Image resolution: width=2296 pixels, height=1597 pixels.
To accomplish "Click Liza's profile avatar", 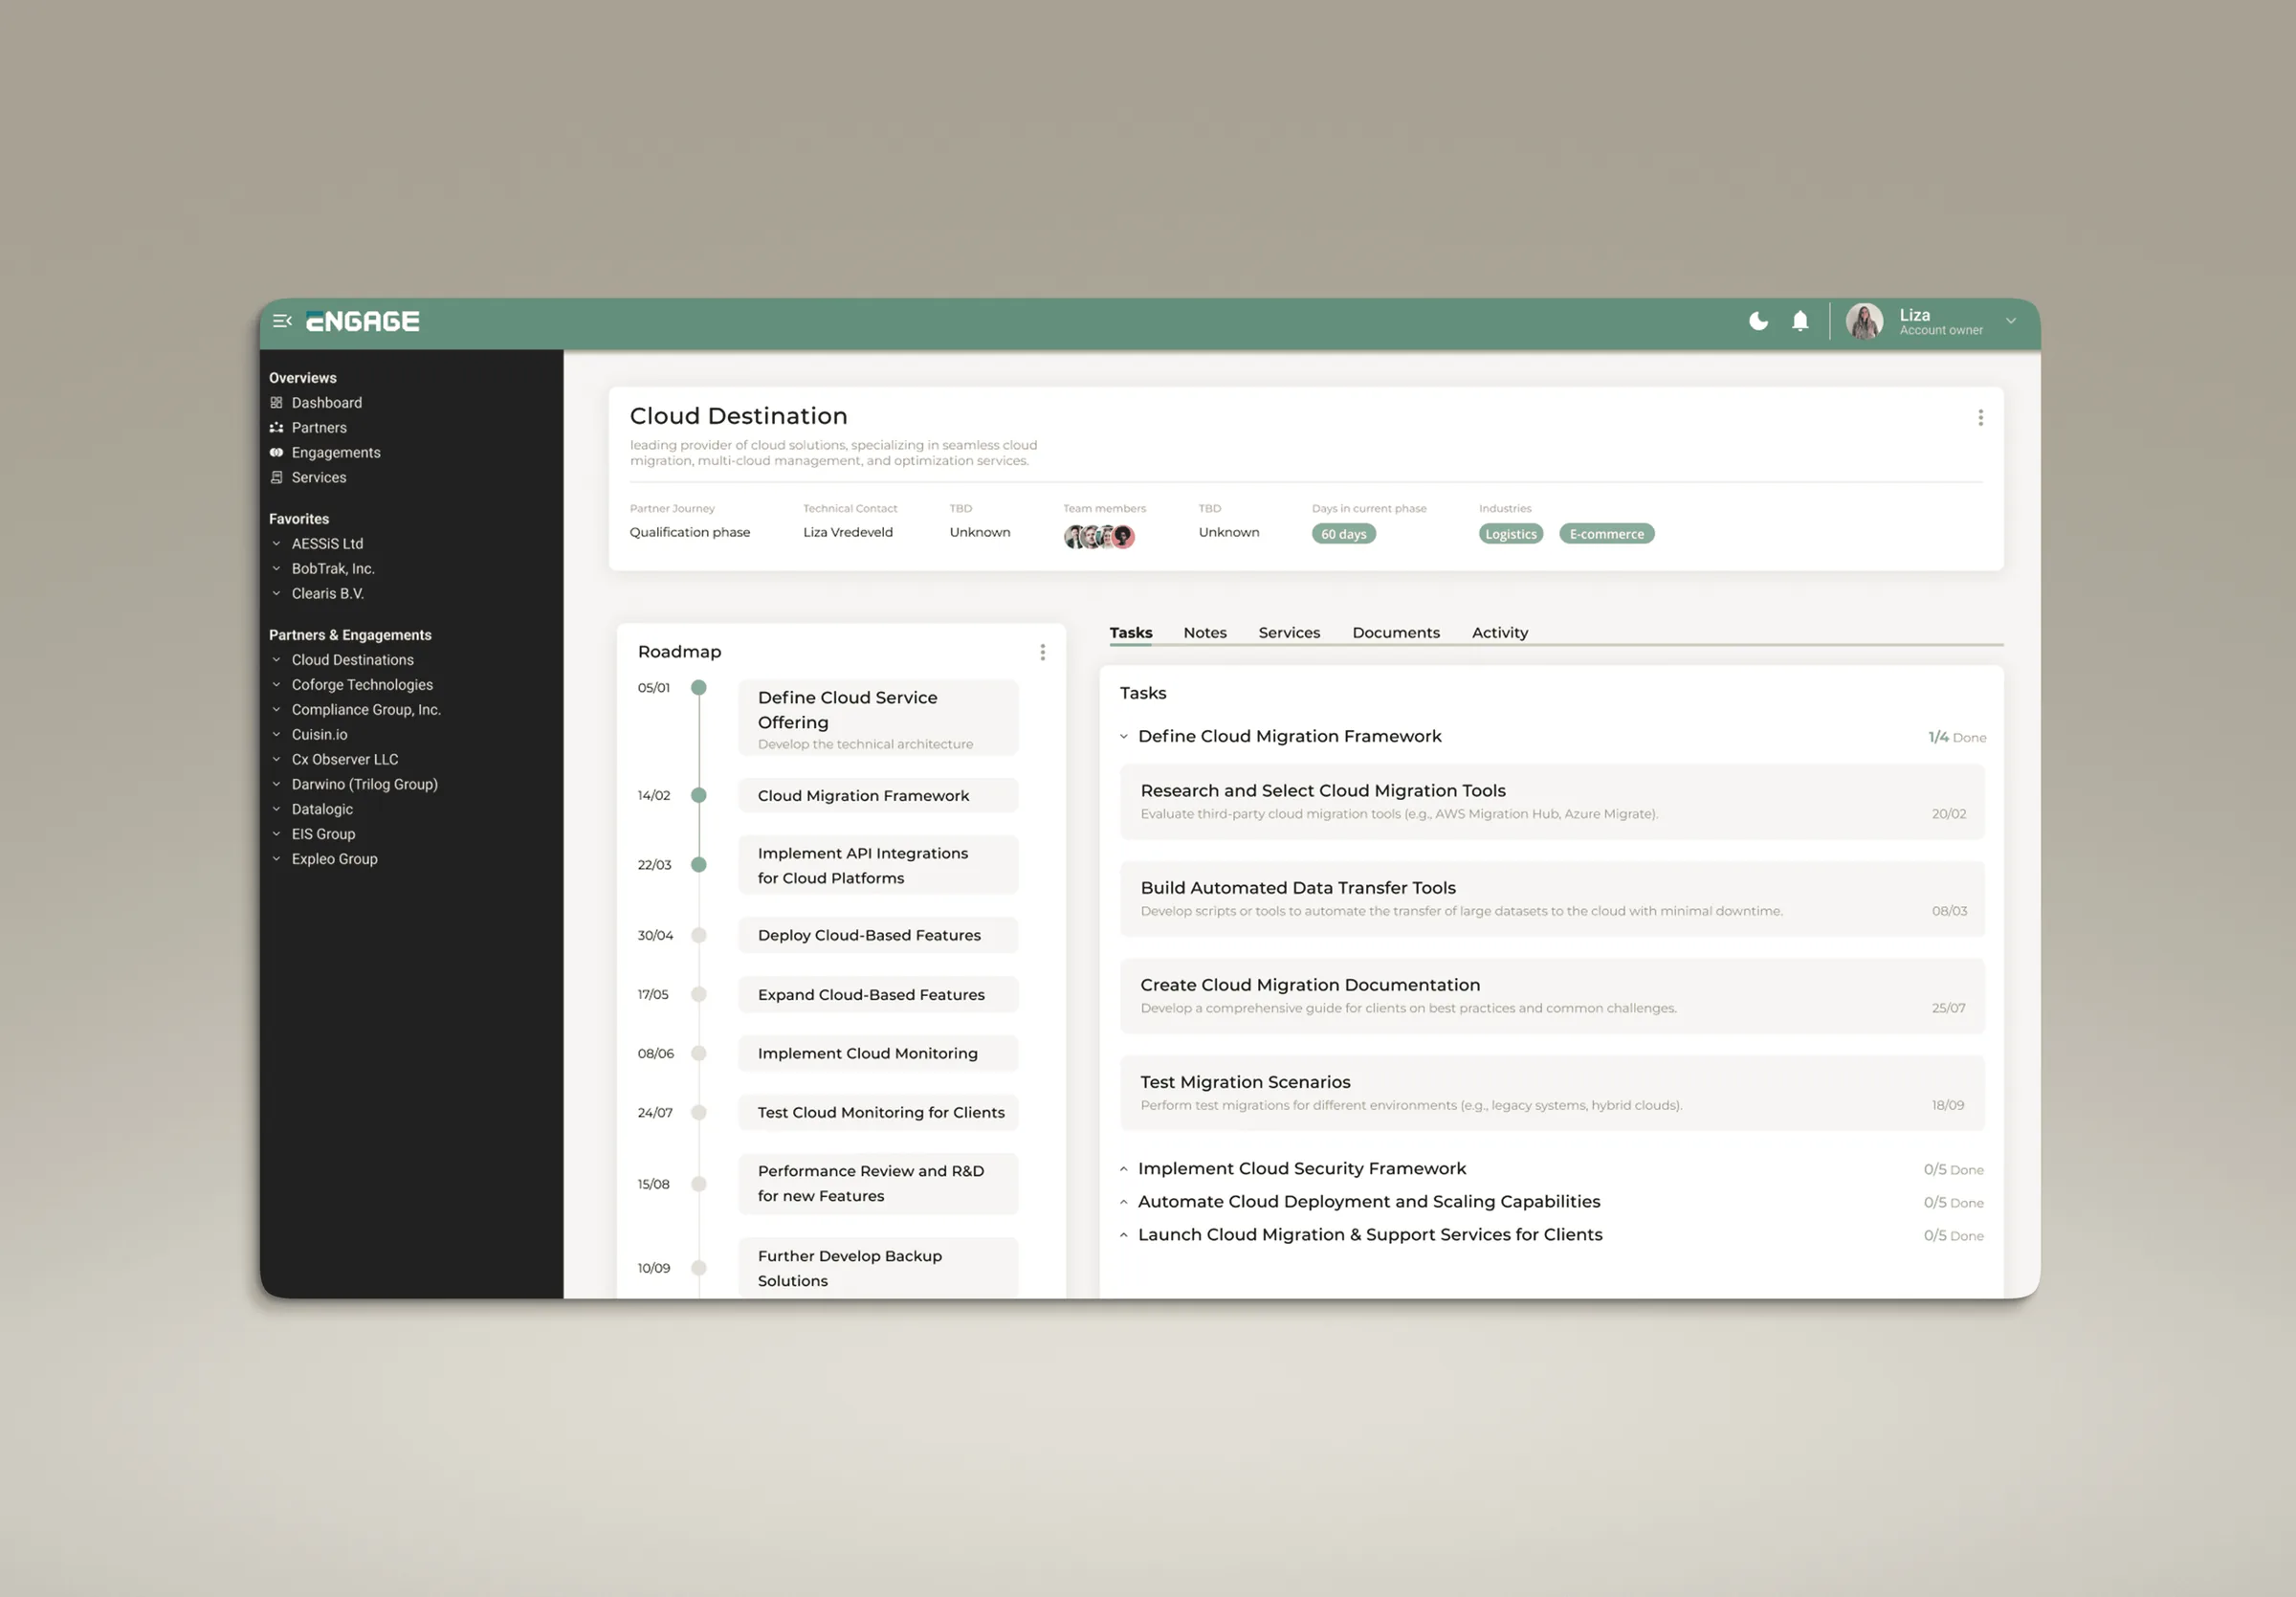I will coord(1864,321).
